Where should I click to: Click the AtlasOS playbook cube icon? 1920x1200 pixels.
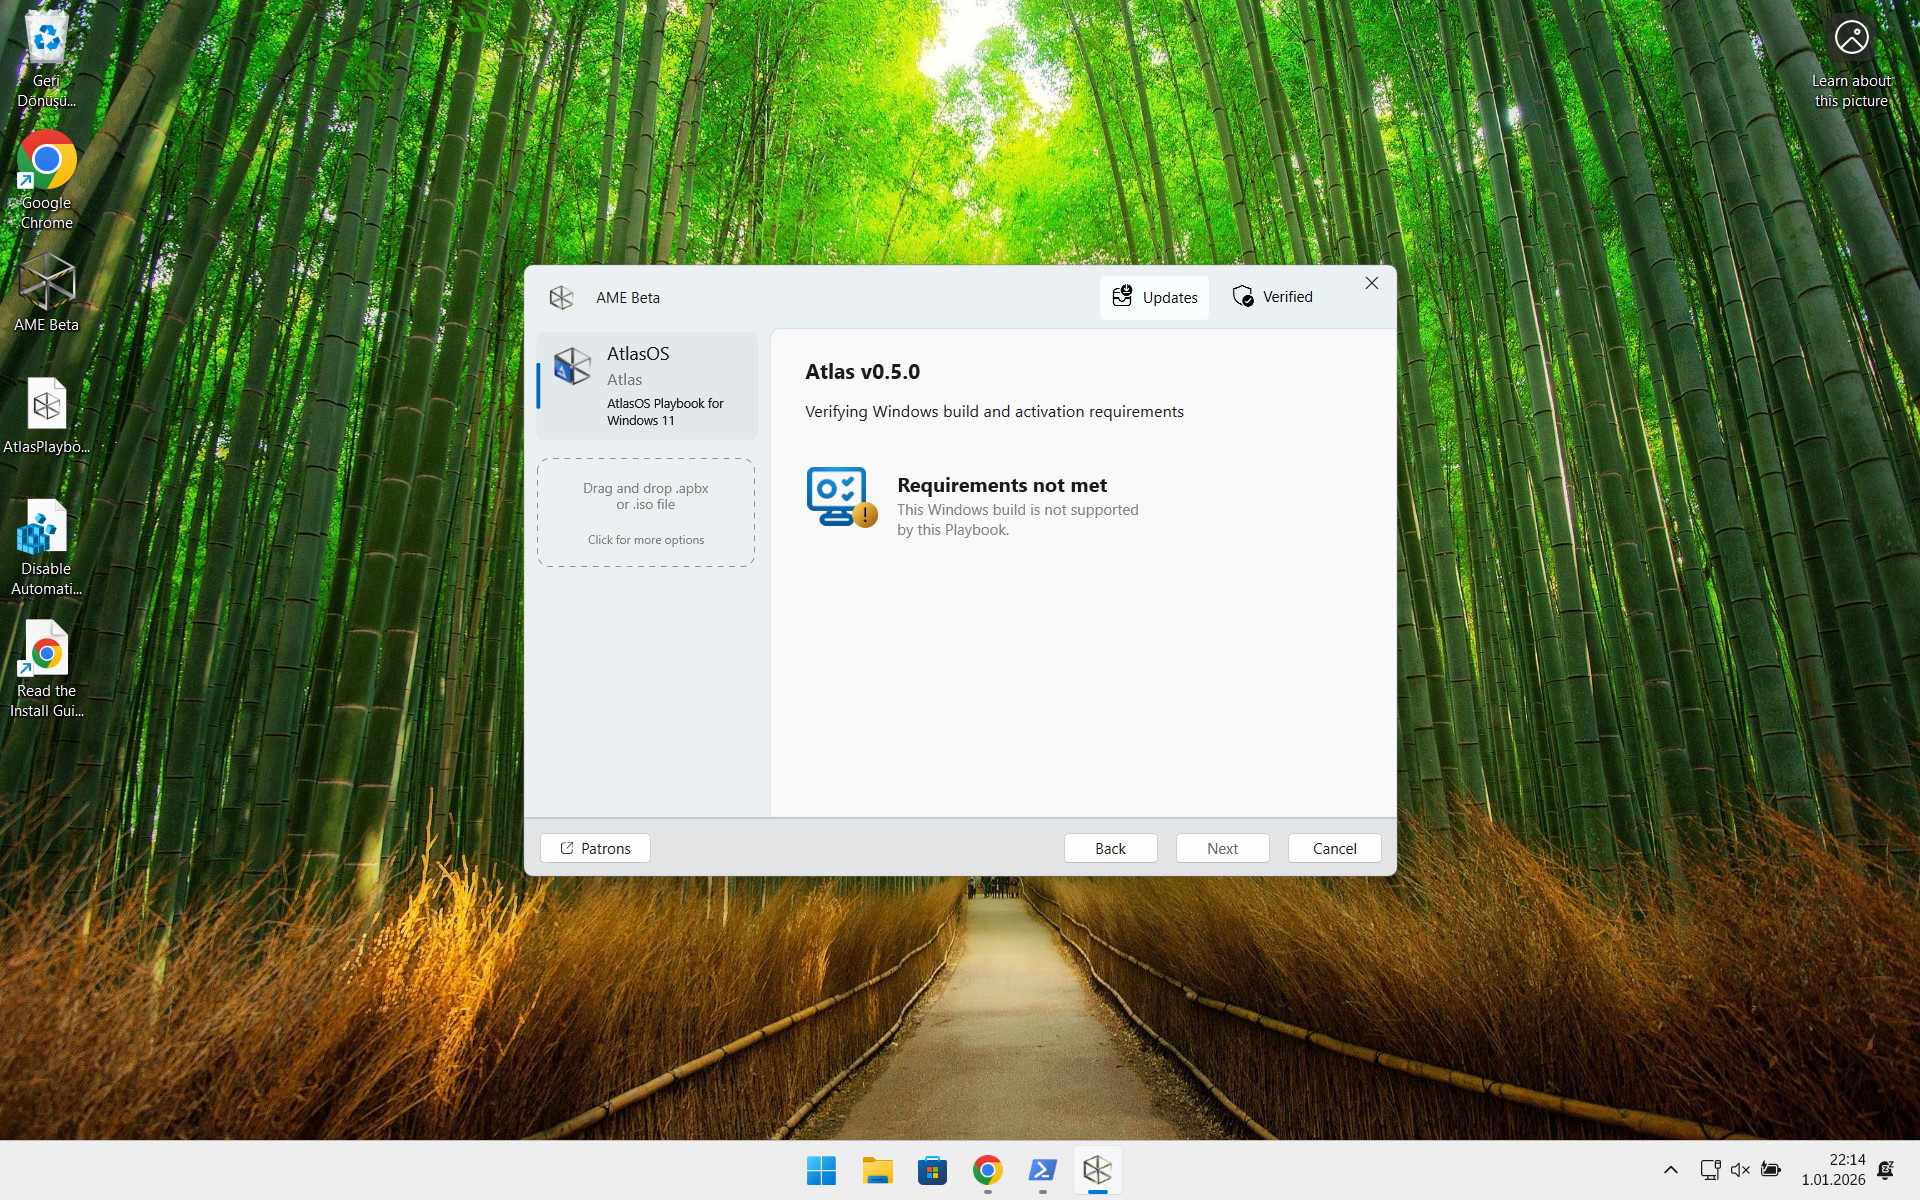(x=572, y=366)
